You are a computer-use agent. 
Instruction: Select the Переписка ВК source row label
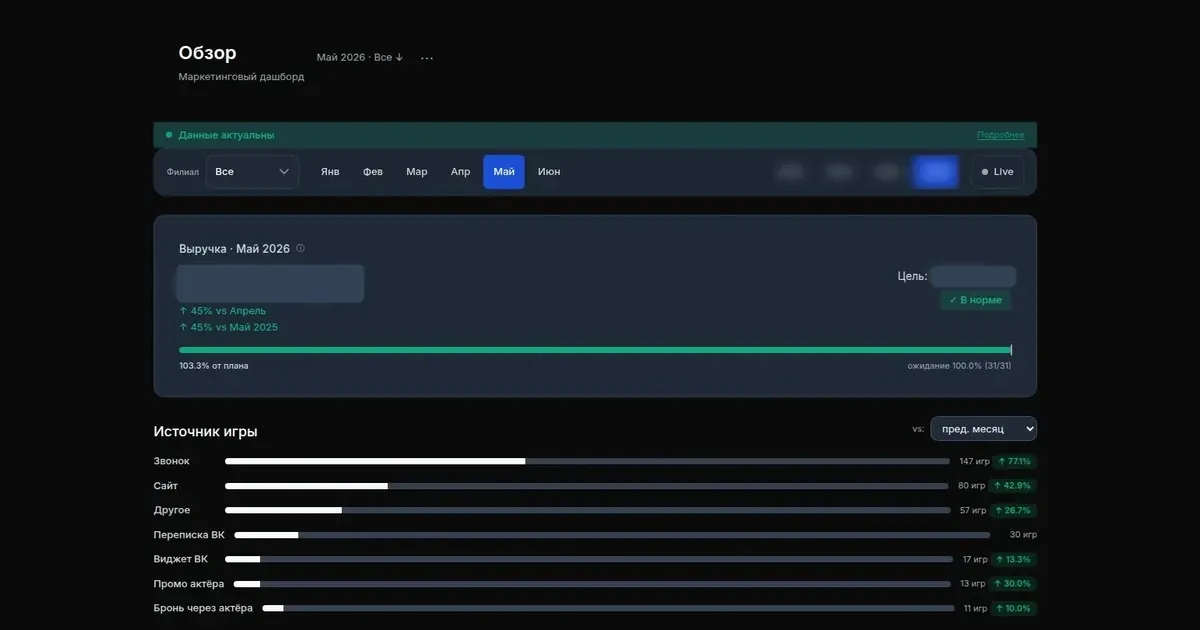click(189, 535)
